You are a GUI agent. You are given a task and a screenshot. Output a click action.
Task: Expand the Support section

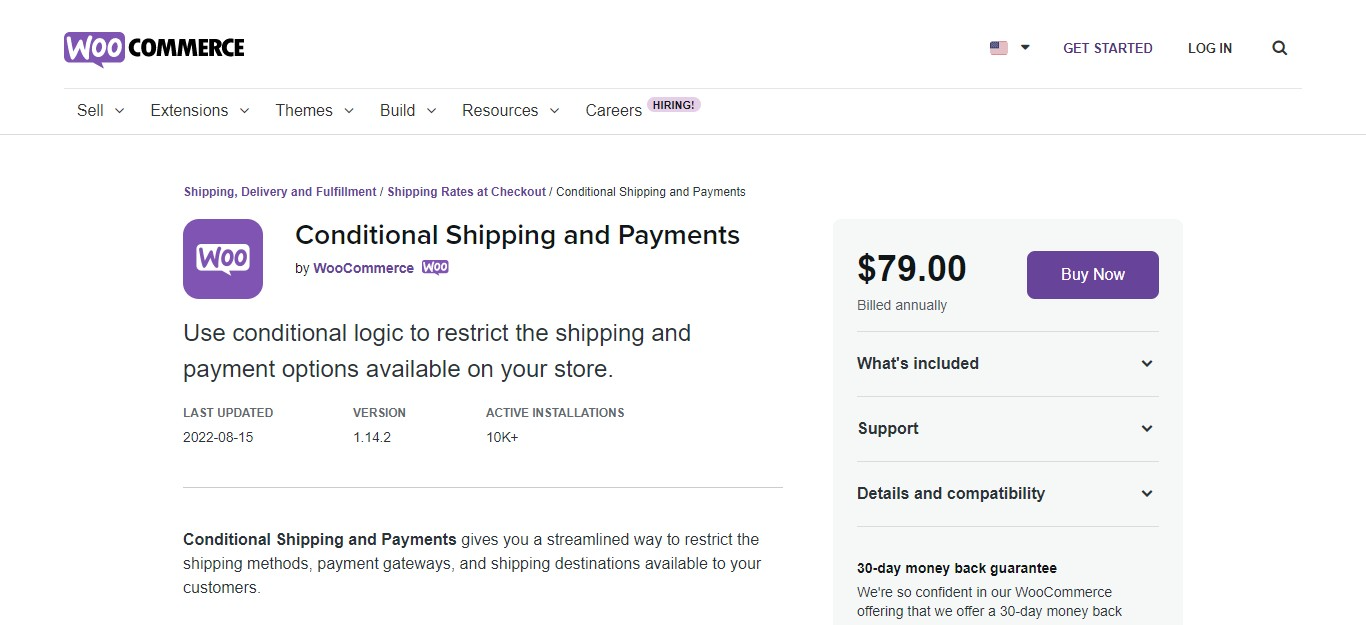[1008, 429]
